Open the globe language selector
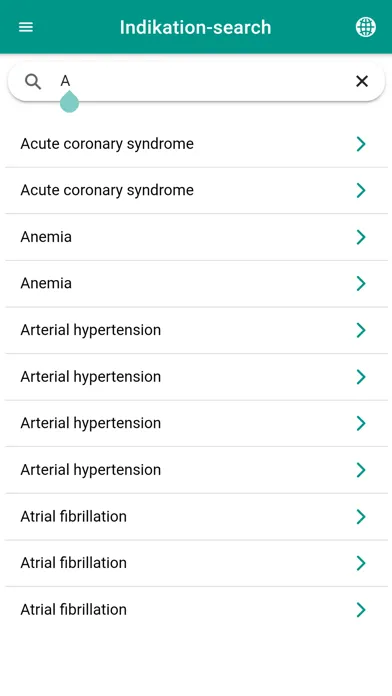This screenshot has width=392, height=696. pyautogui.click(x=366, y=27)
